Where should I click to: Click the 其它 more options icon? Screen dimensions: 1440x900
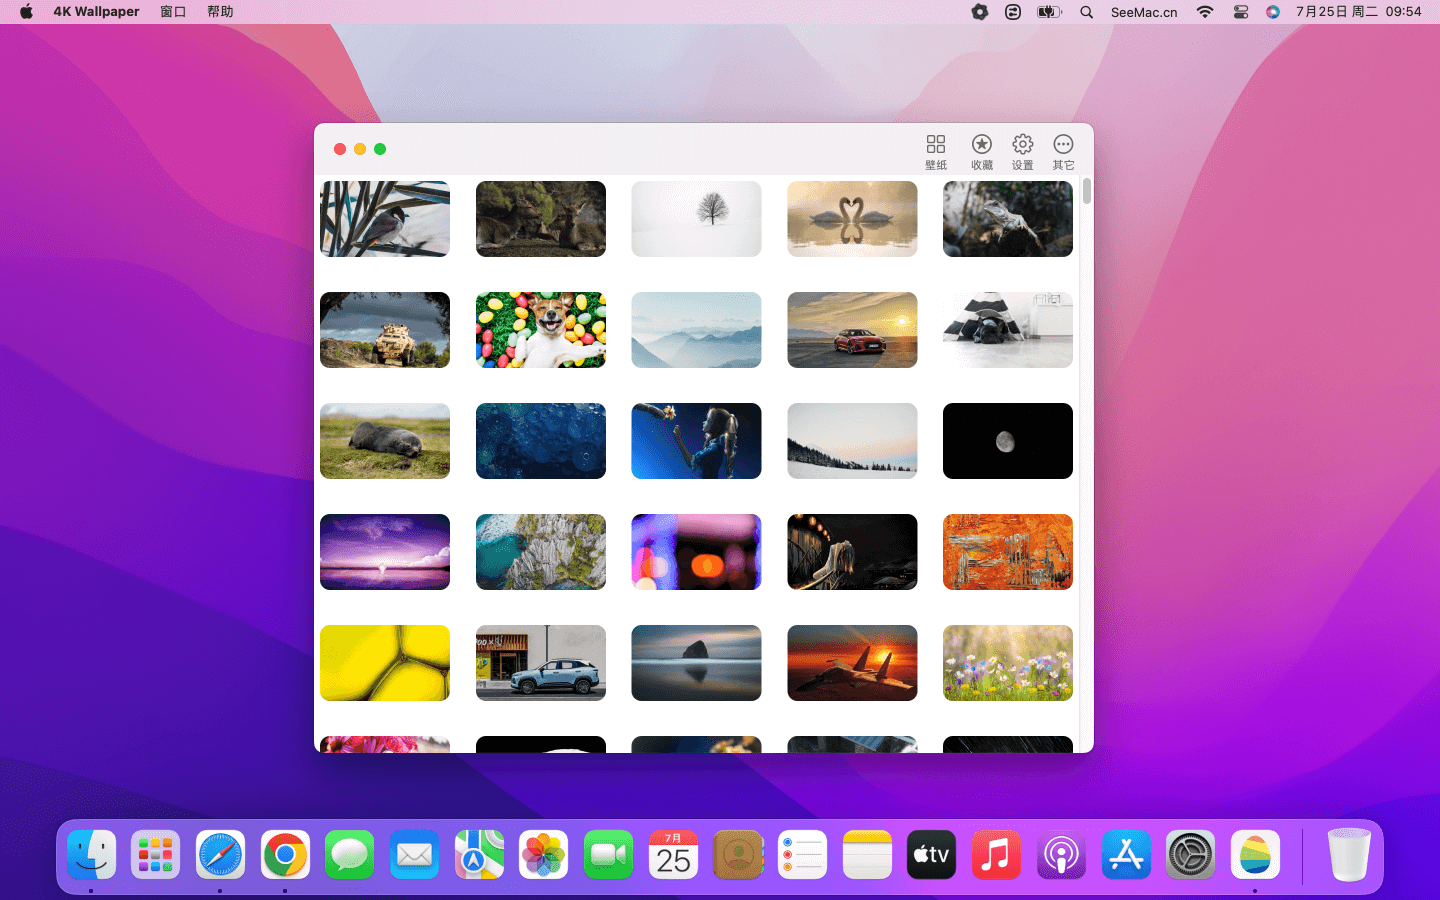1063,152
